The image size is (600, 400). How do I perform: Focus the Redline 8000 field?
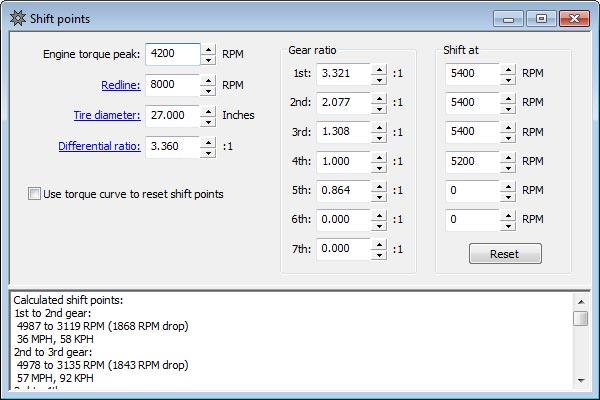click(173, 85)
